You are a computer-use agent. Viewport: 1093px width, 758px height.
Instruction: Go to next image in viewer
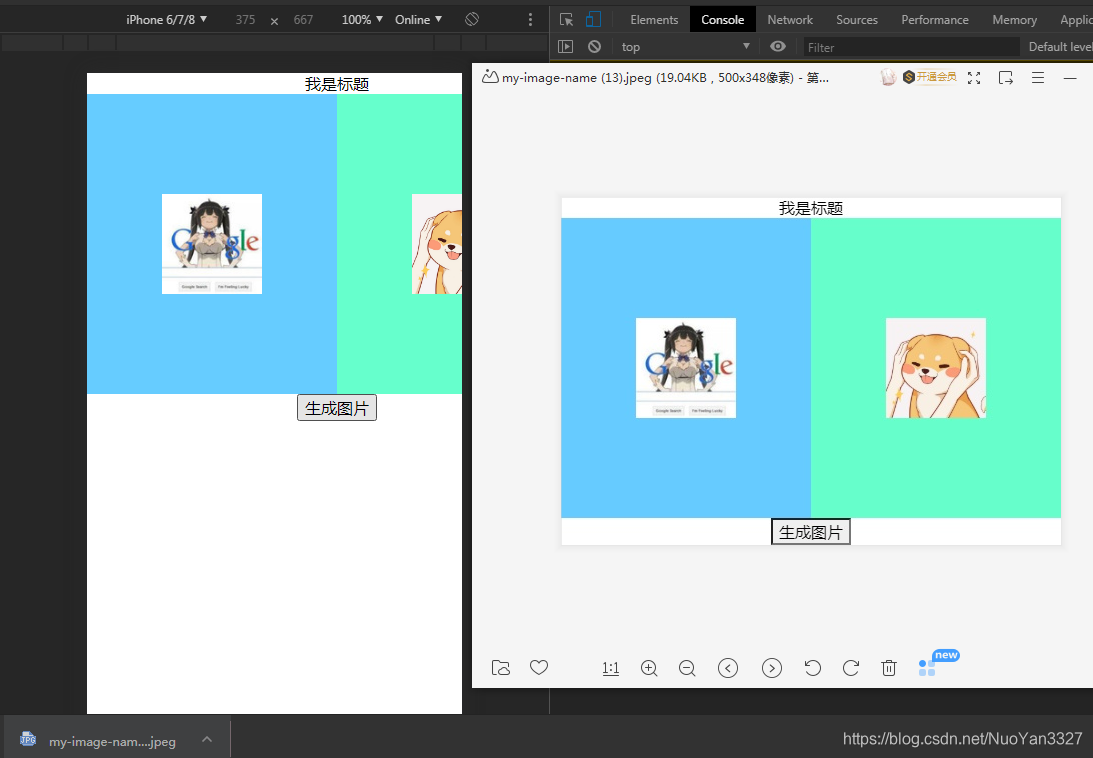pyautogui.click(x=772, y=668)
